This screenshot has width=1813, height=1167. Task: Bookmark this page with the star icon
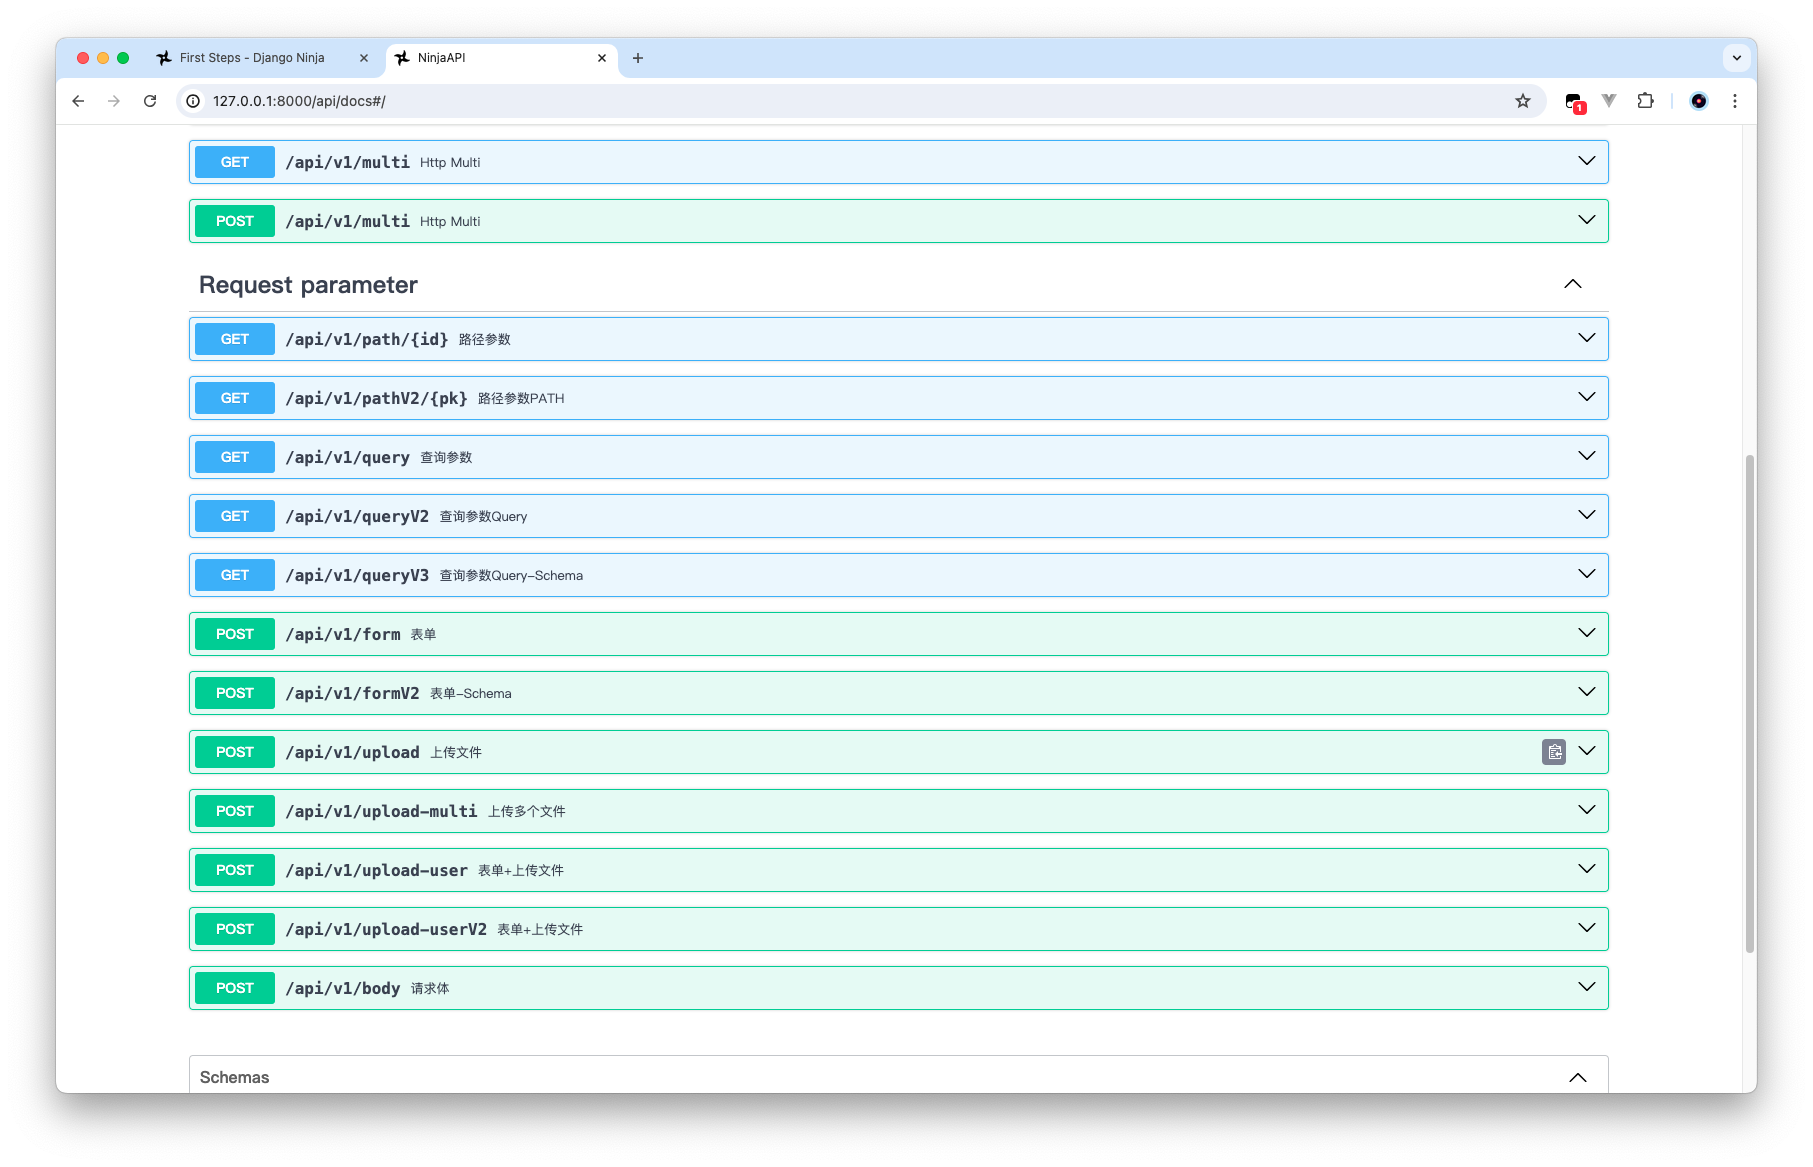point(1523,101)
